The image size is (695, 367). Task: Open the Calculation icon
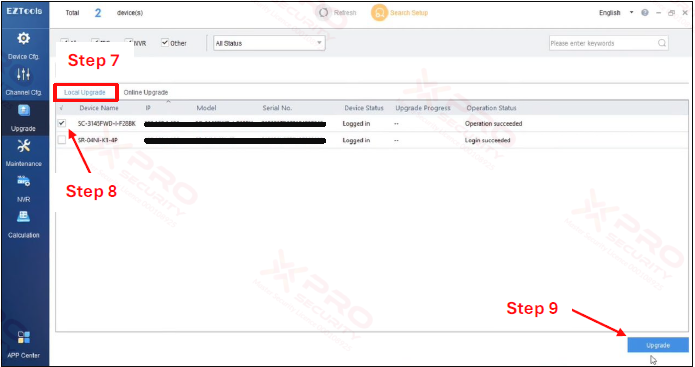pos(23,217)
